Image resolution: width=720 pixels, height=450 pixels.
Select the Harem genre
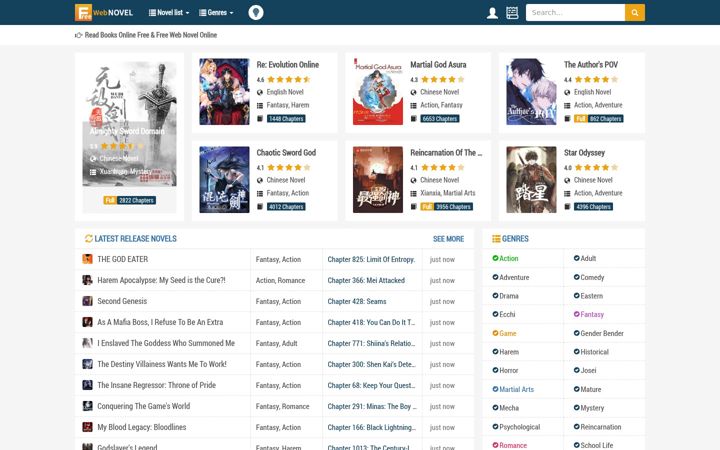506,352
